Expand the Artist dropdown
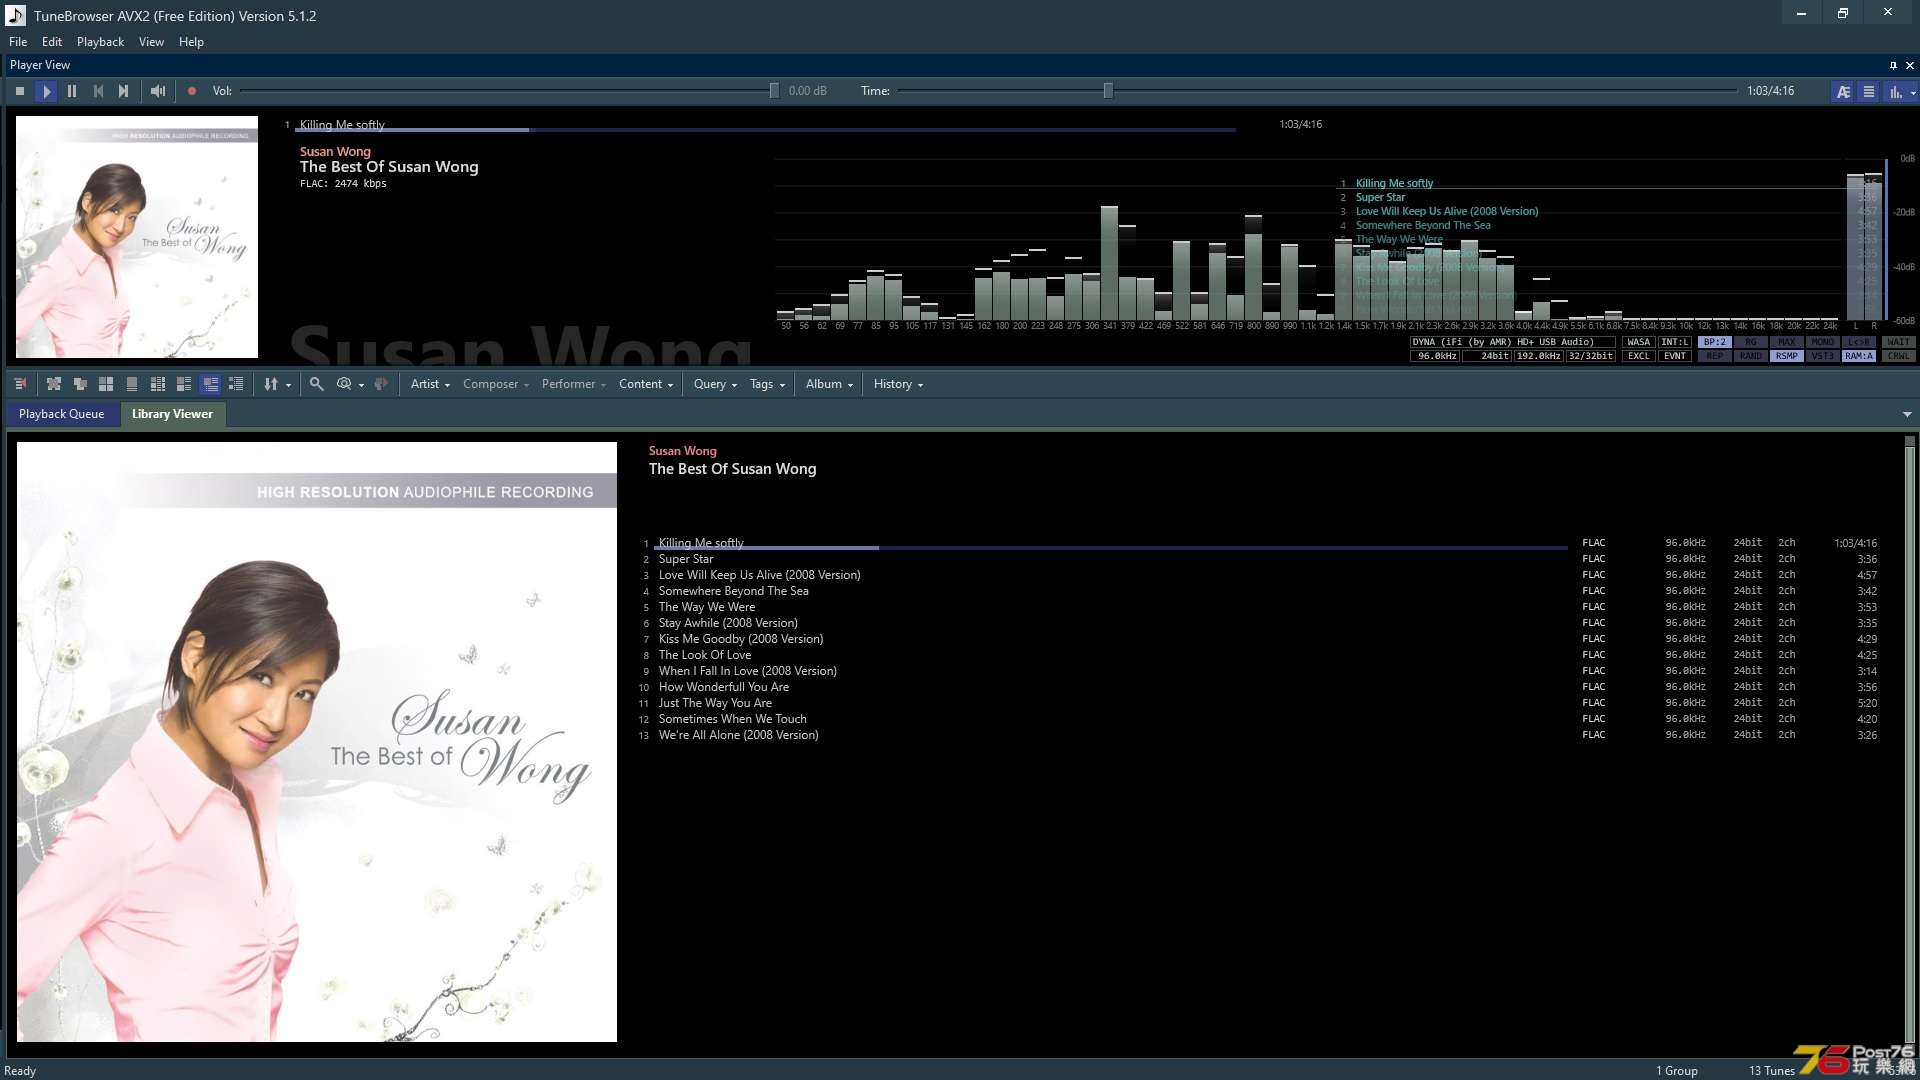The height and width of the screenshot is (1080, 1920). pos(430,384)
